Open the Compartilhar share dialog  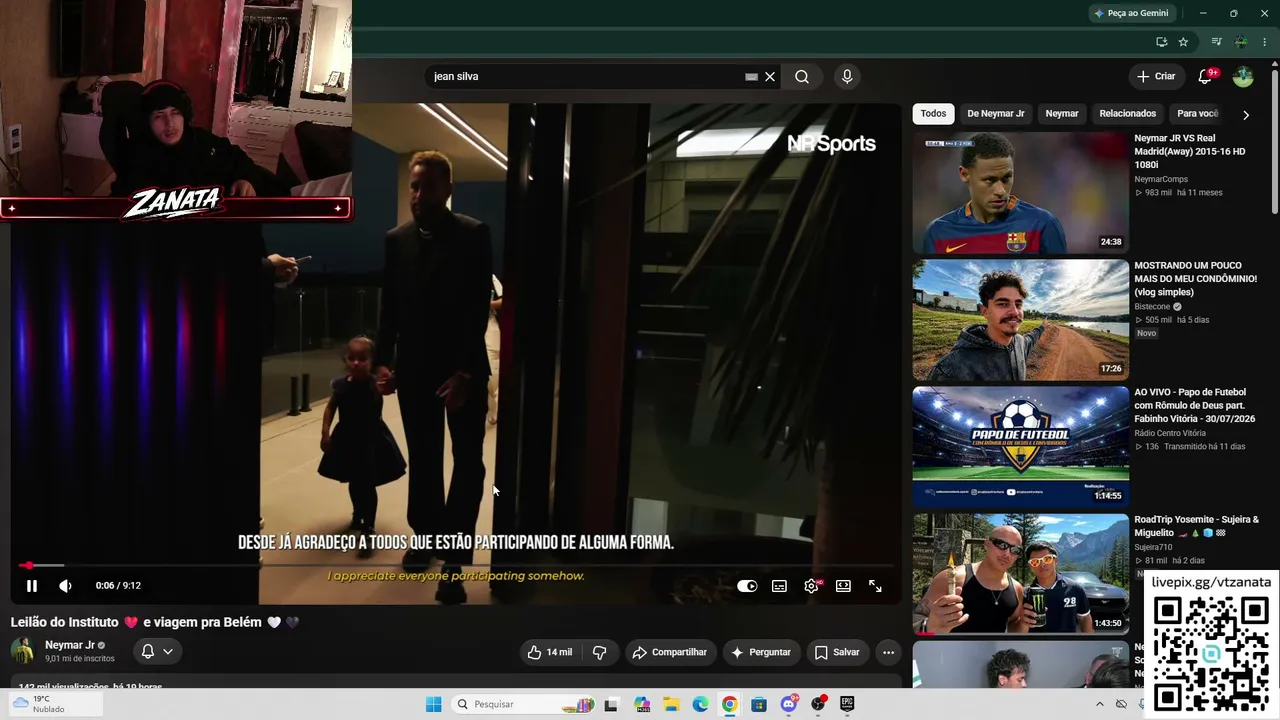(x=669, y=652)
